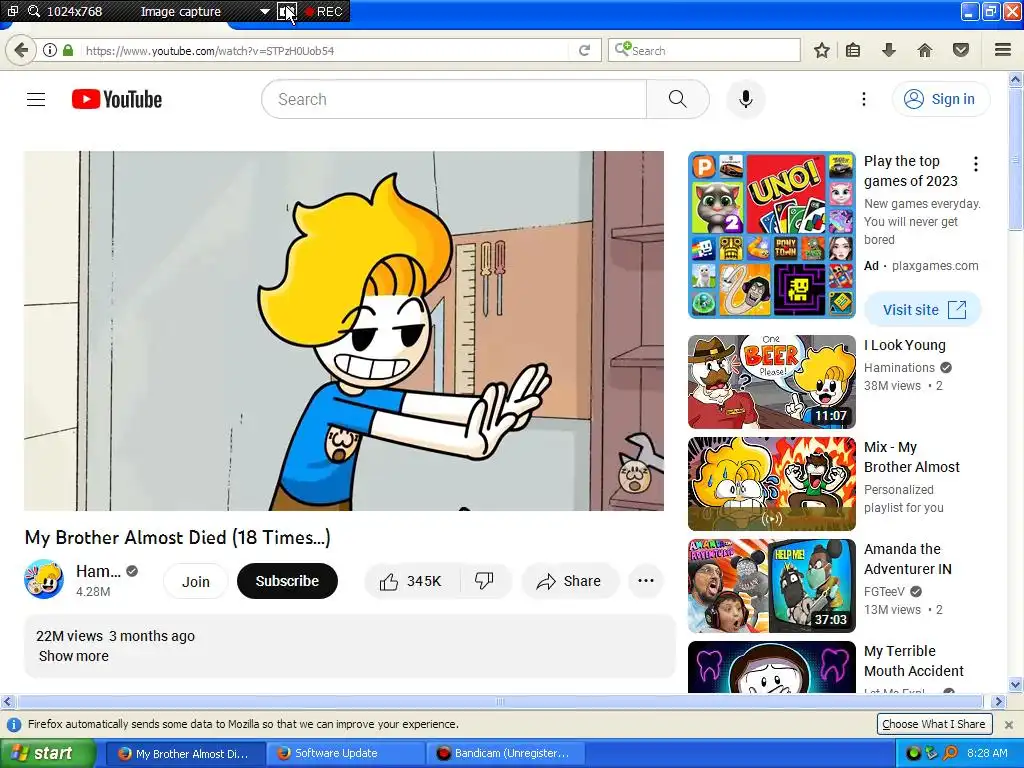Dismiss the Firefox data notification bar
Image resolution: width=1024 pixels, height=768 pixels.
coord(1009,725)
